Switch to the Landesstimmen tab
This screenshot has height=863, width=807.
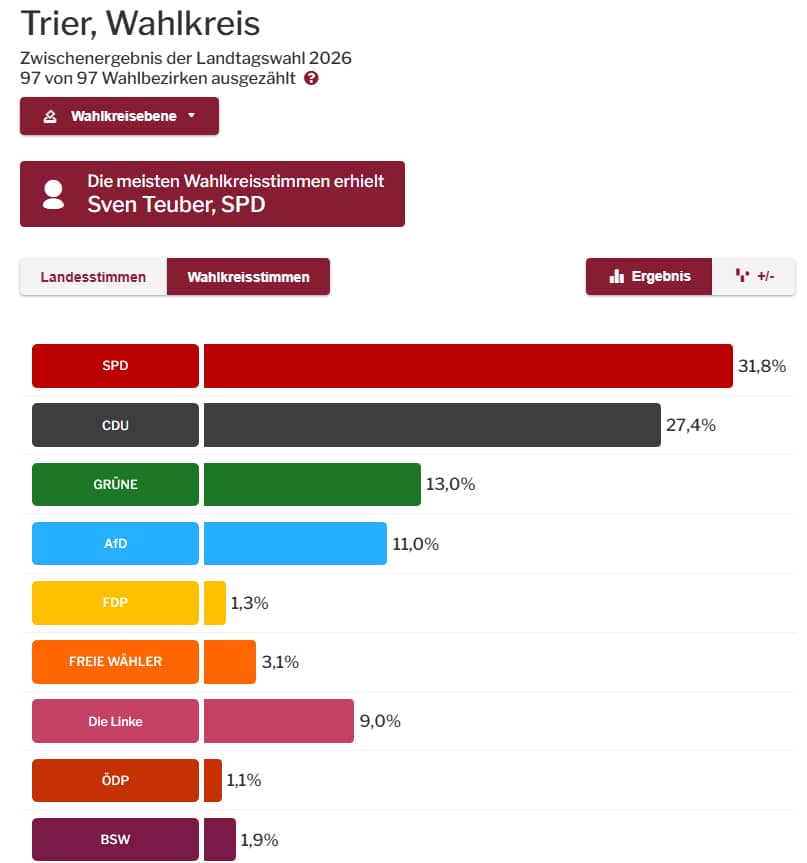coord(93,277)
